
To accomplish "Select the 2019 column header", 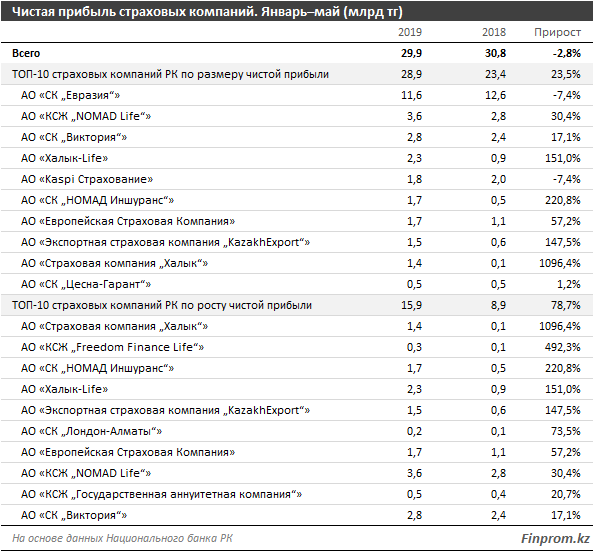I will click(410, 32).
